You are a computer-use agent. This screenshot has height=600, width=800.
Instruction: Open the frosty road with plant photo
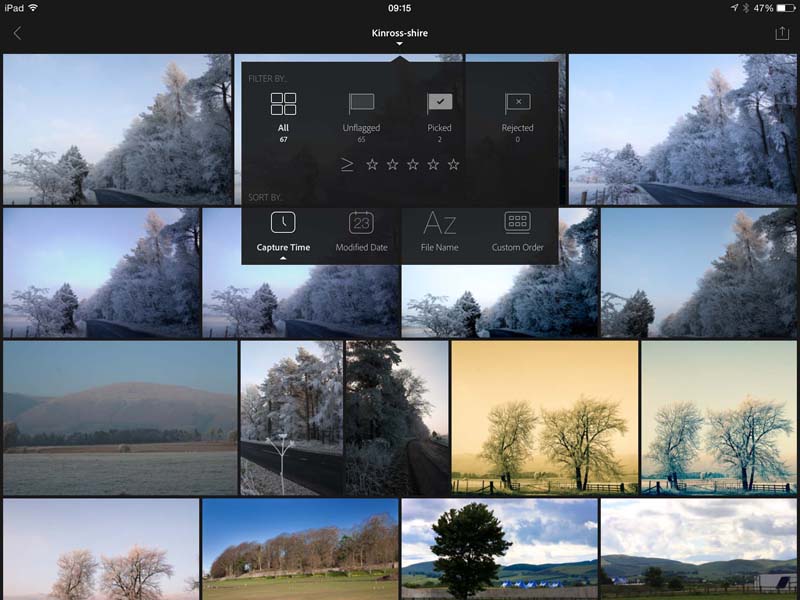point(291,418)
